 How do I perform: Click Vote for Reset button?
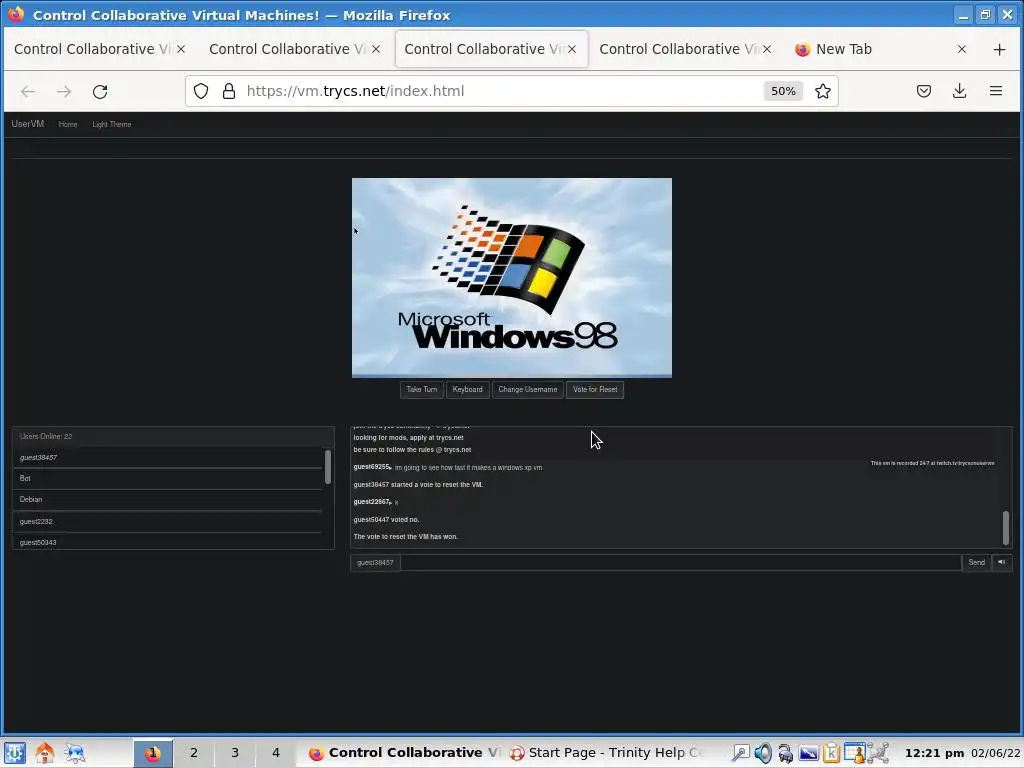point(595,389)
